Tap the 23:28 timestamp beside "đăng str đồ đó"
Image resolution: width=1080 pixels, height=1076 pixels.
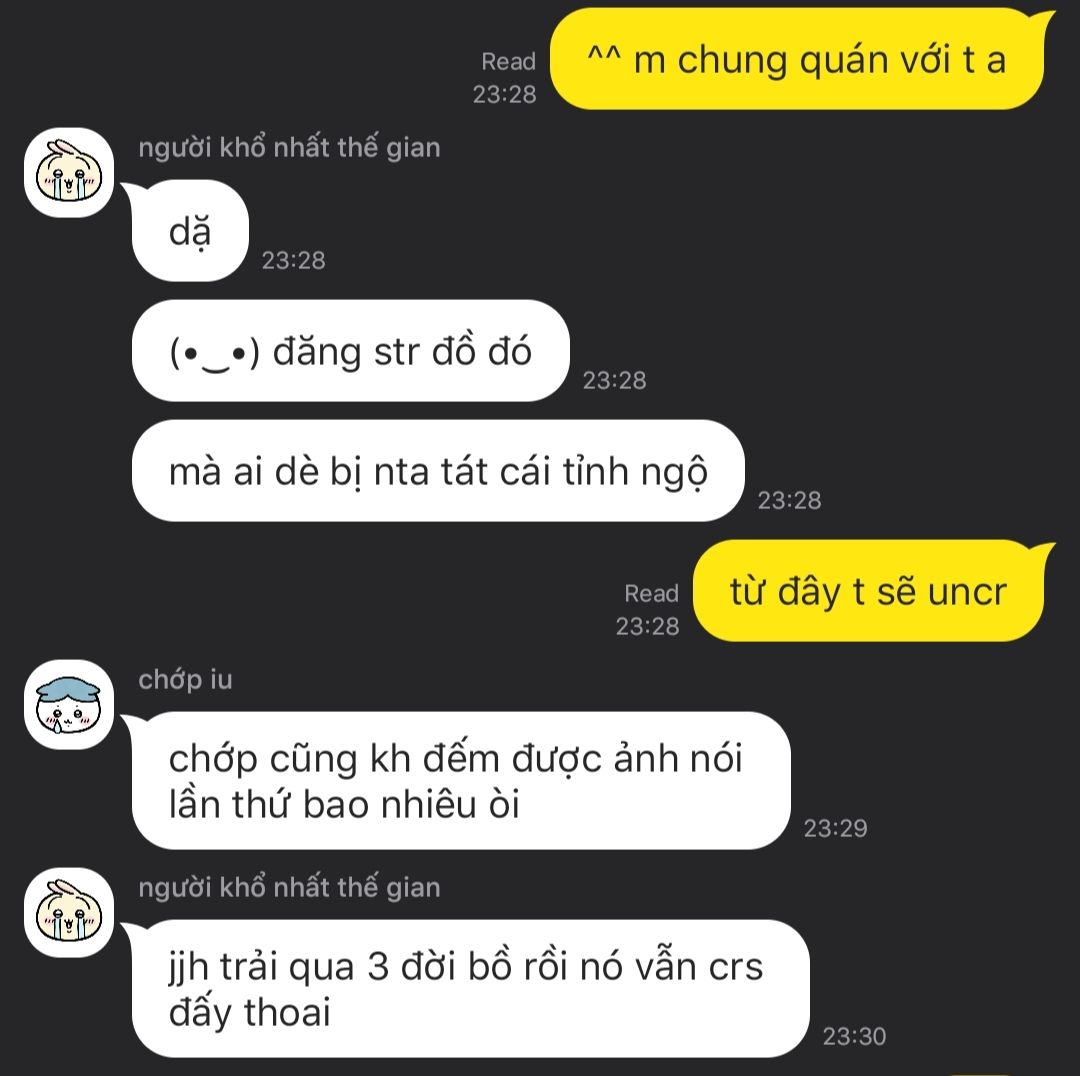614,380
